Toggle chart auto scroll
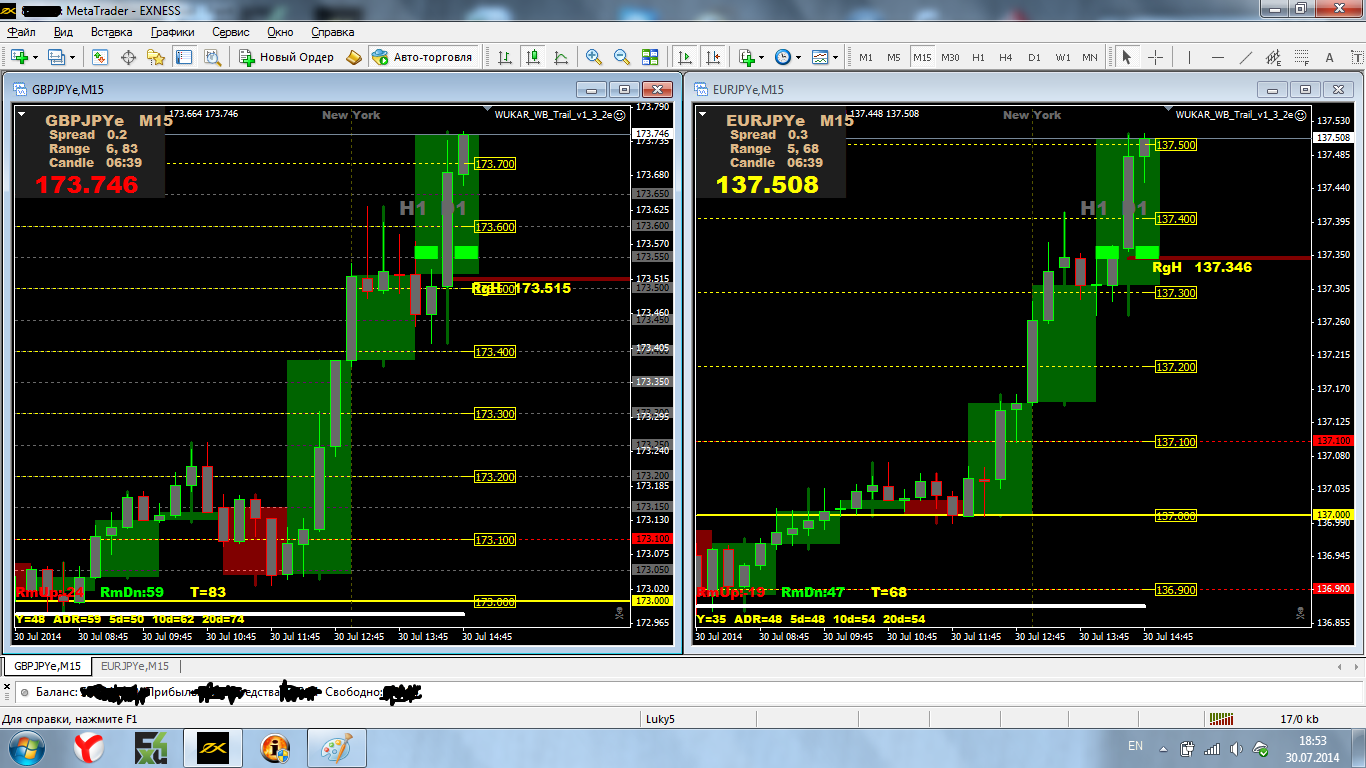The width and height of the screenshot is (1366, 768). [685, 57]
